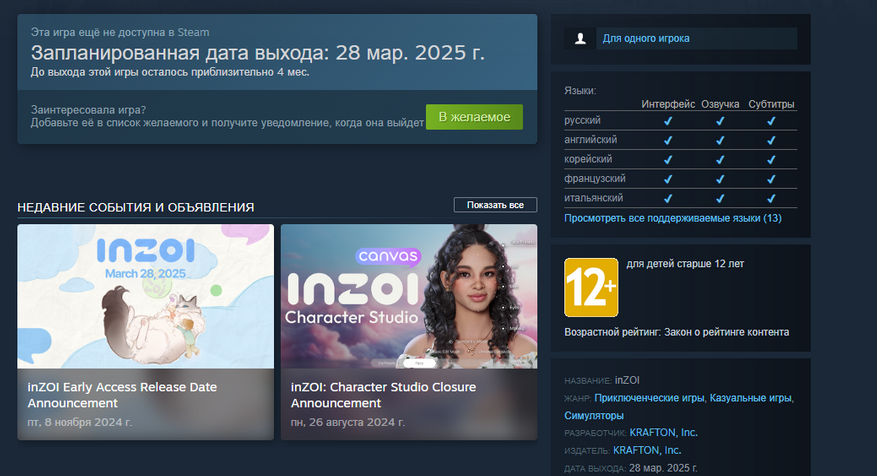Click the 'НЕДАВНИЕ СОБЫТИЯ И ОБЪЯВЛЕНИЯ' section heading
Image resolution: width=877 pixels, height=476 pixels.
pyautogui.click(x=135, y=208)
